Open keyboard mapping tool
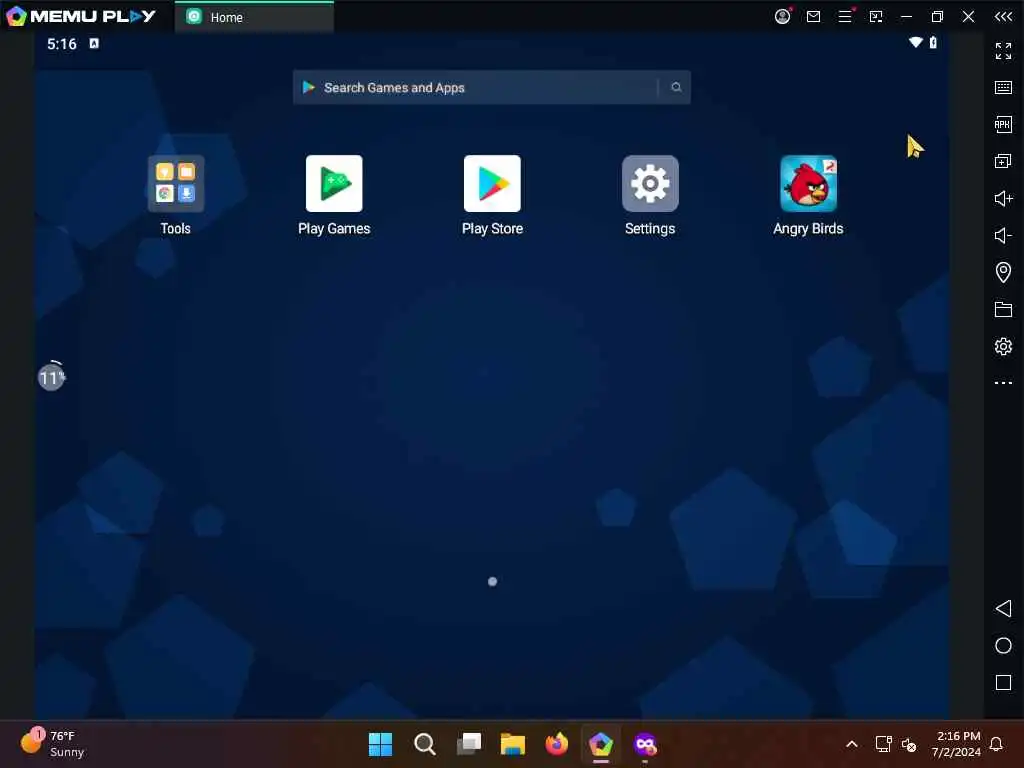The width and height of the screenshot is (1024, 768). (1003, 88)
